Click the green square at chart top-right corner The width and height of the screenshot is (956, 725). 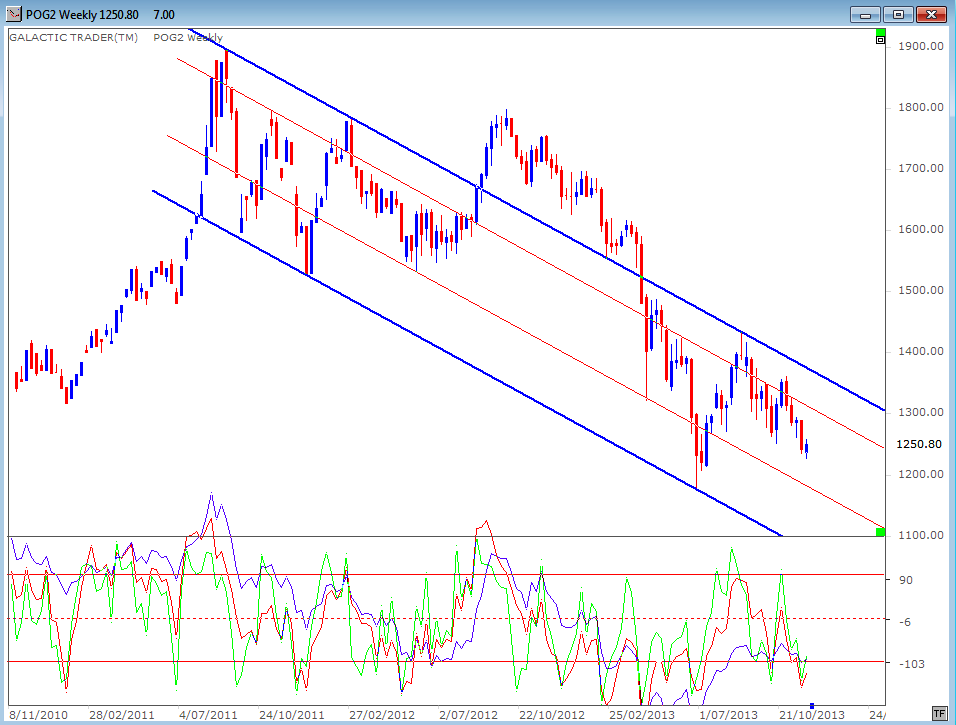[x=880, y=32]
